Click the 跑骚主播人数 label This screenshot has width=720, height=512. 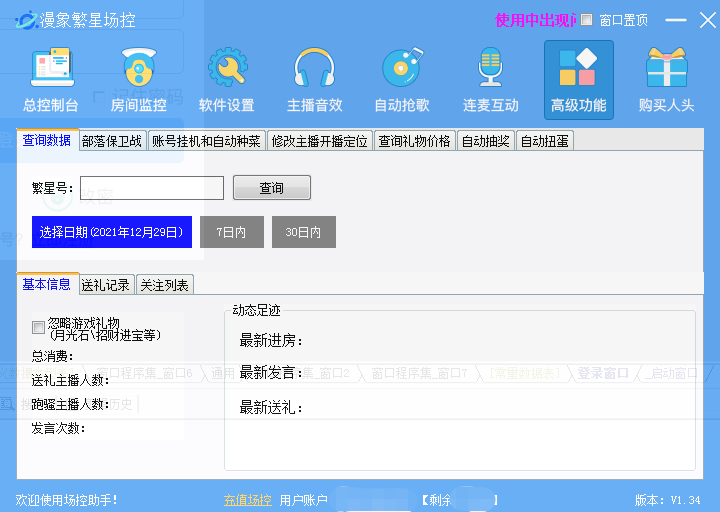pyautogui.click(x=70, y=404)
